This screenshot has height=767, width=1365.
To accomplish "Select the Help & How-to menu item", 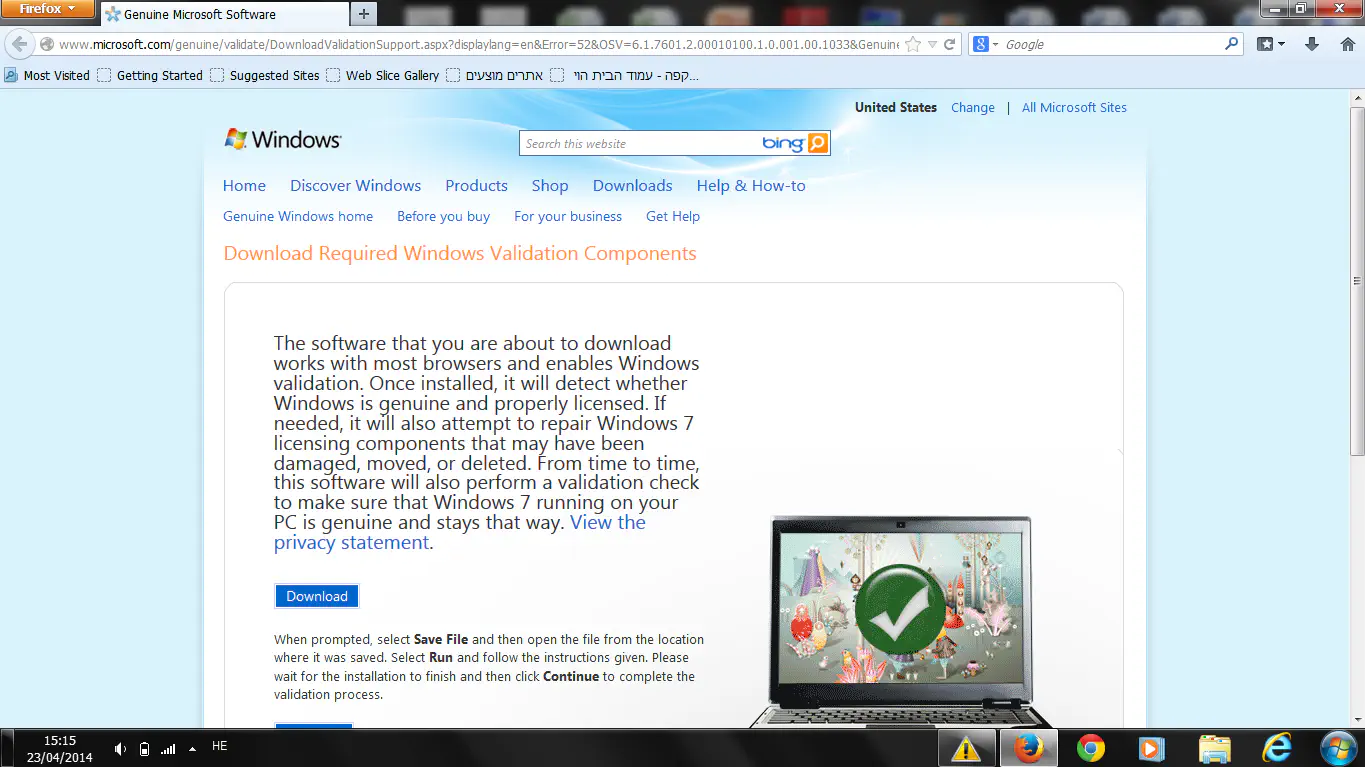I will click(x=750, y=186).
